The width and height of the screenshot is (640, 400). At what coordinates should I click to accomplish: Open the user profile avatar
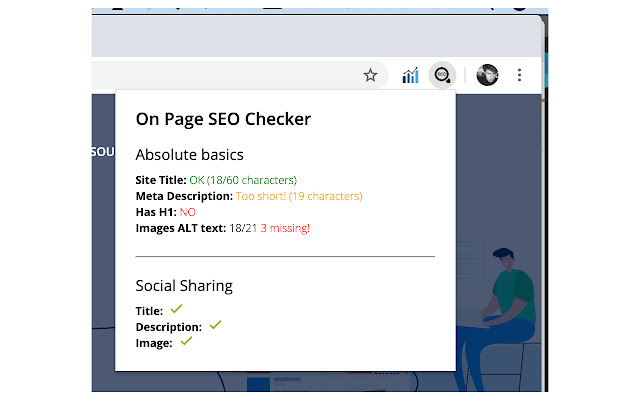click(487, 75)
